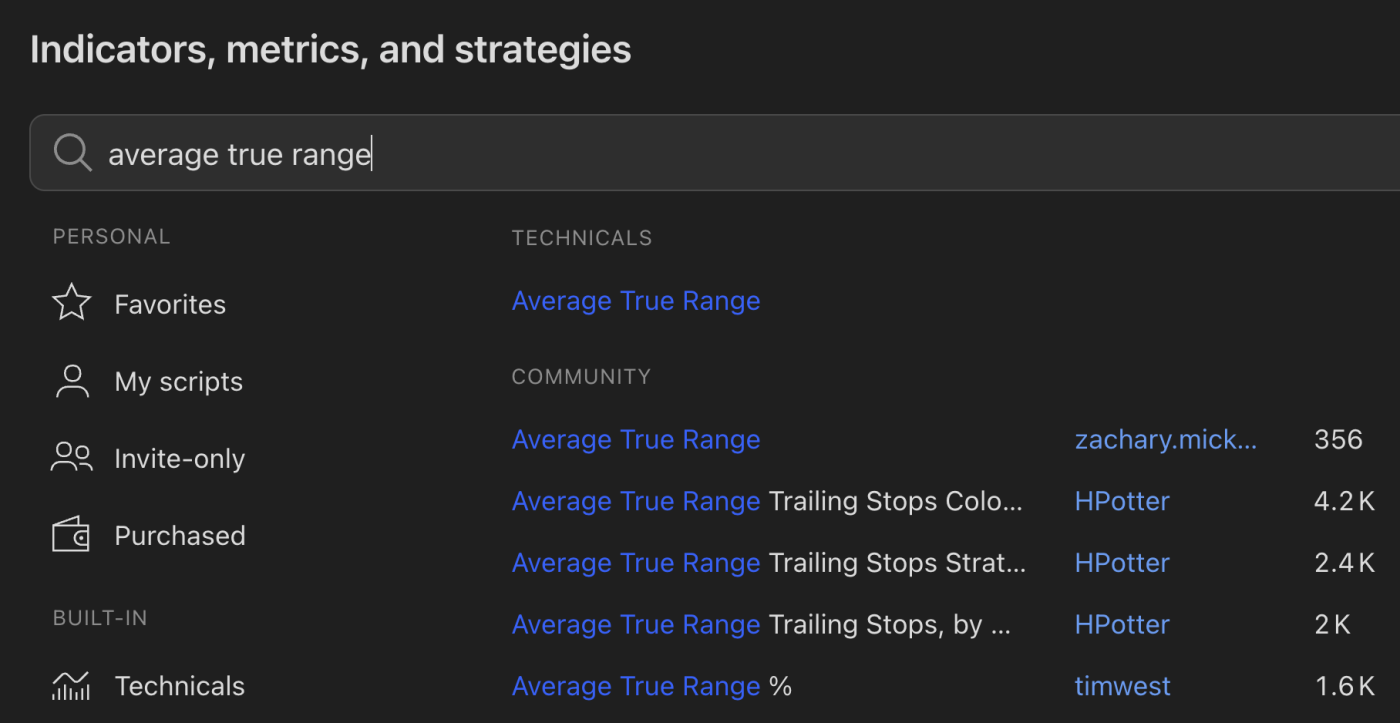Select the Favorites sidebar item

(170, 304)
